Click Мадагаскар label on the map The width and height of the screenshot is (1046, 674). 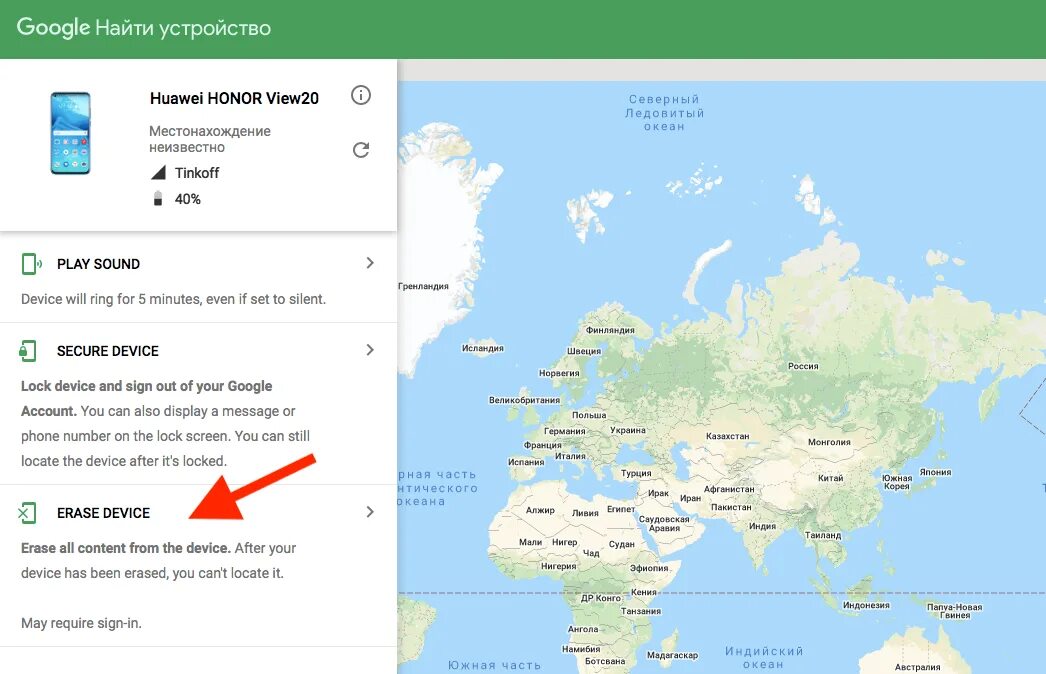[x=672, y=655]
